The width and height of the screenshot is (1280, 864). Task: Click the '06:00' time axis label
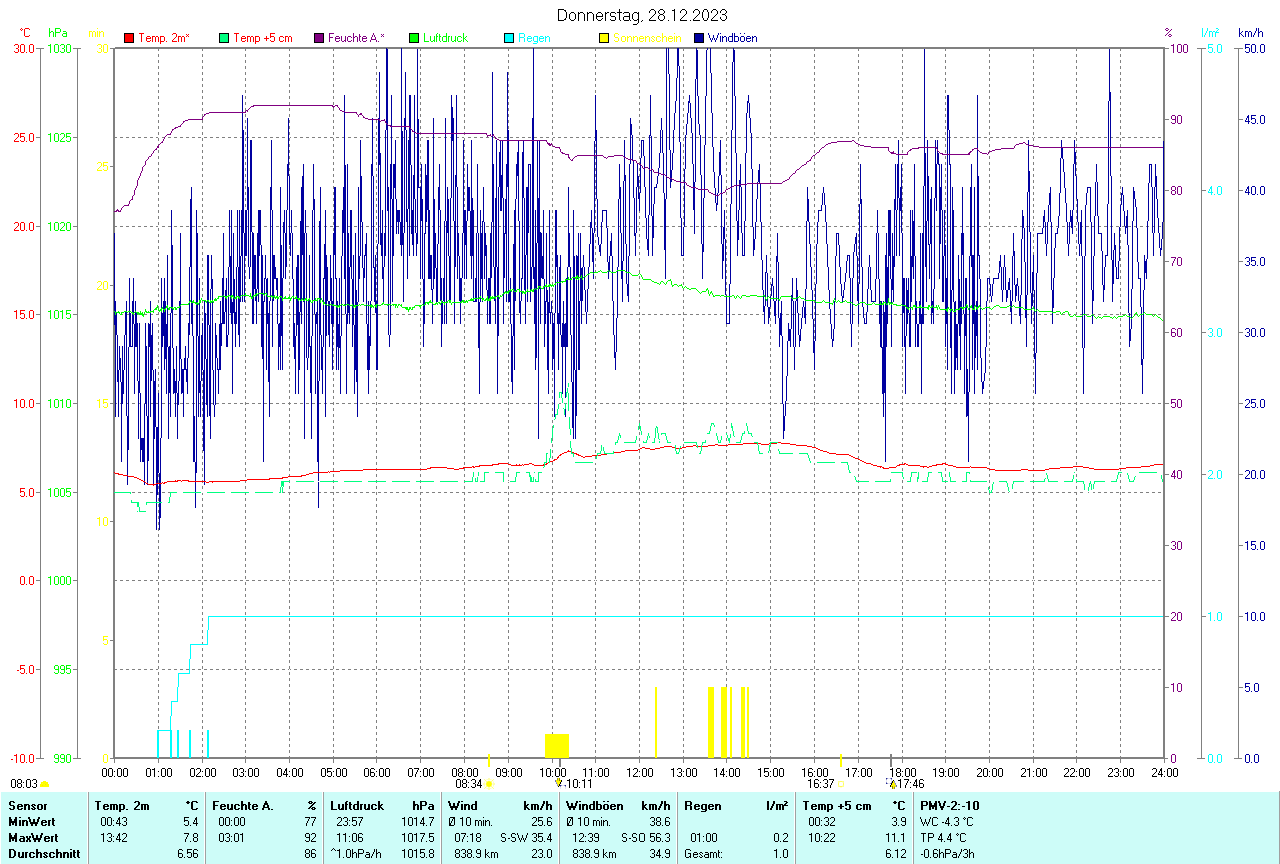click(x=377, y=772)
